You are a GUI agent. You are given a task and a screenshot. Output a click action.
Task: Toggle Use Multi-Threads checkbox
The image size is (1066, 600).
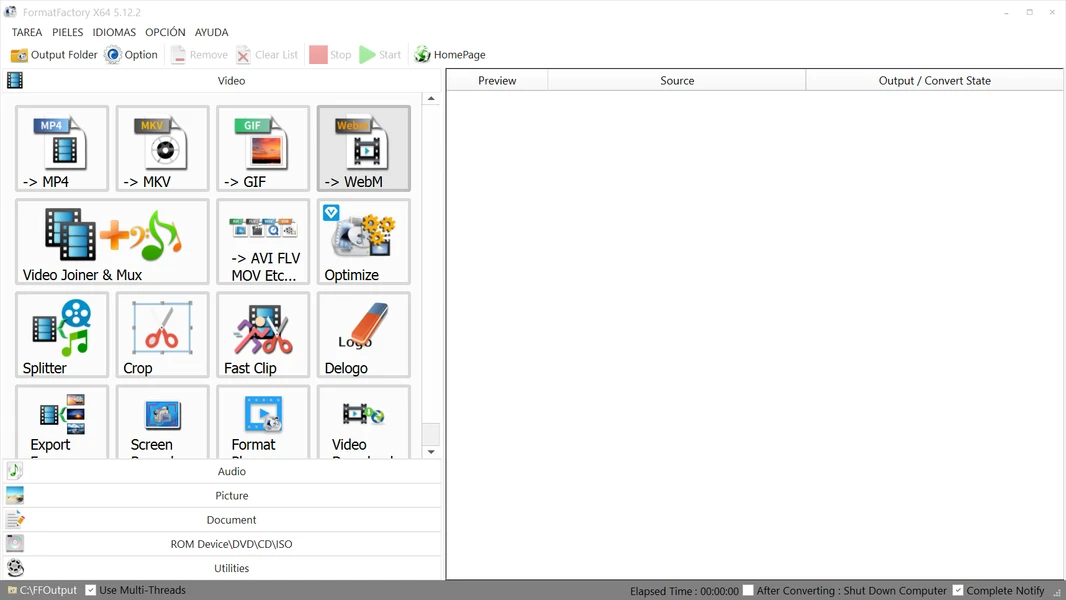pos(91,590)
